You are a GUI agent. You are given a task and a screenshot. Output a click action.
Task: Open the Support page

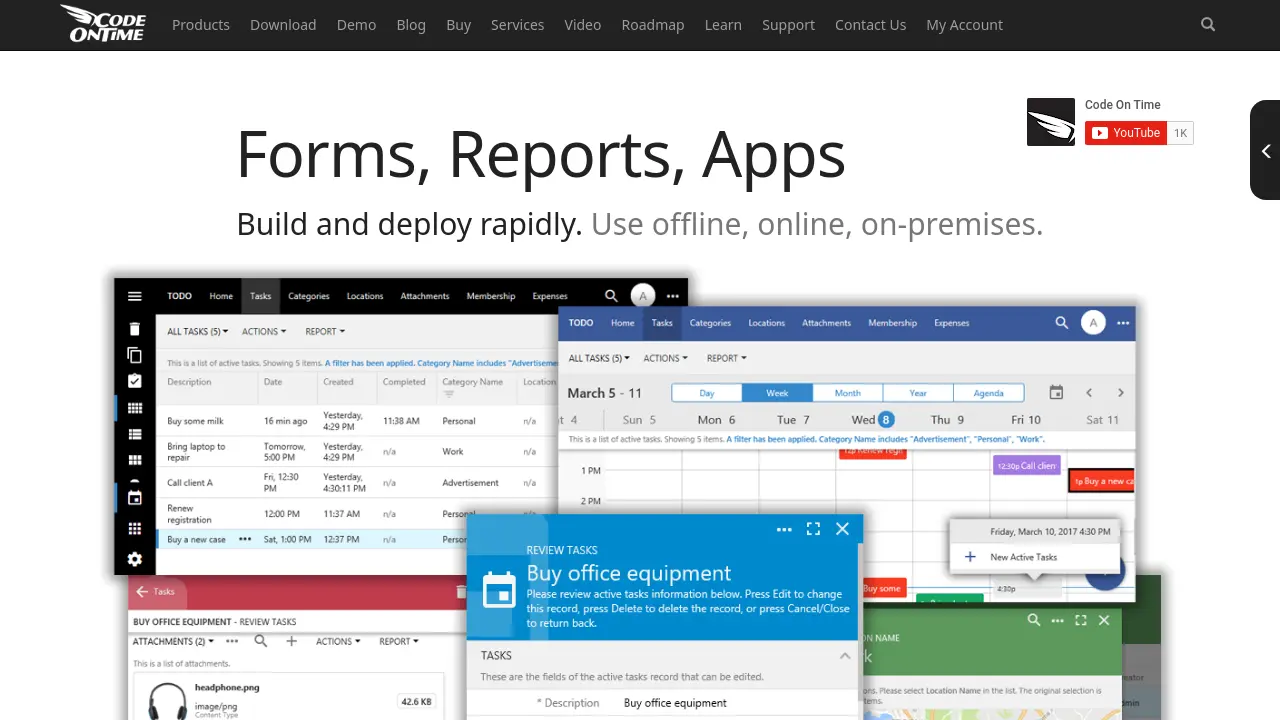tap(788, 25)
